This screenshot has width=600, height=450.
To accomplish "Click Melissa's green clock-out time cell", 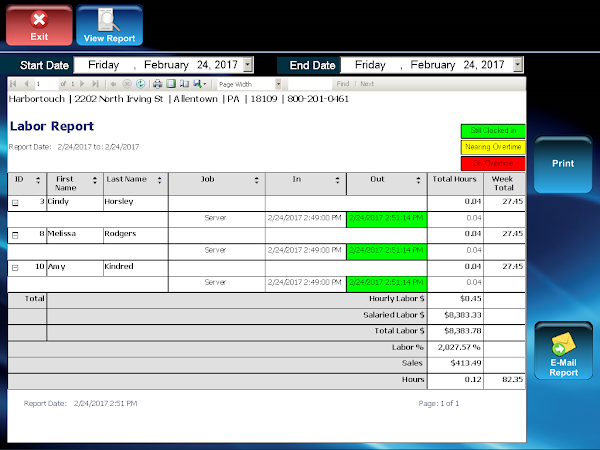I will (x=386, y=252).
